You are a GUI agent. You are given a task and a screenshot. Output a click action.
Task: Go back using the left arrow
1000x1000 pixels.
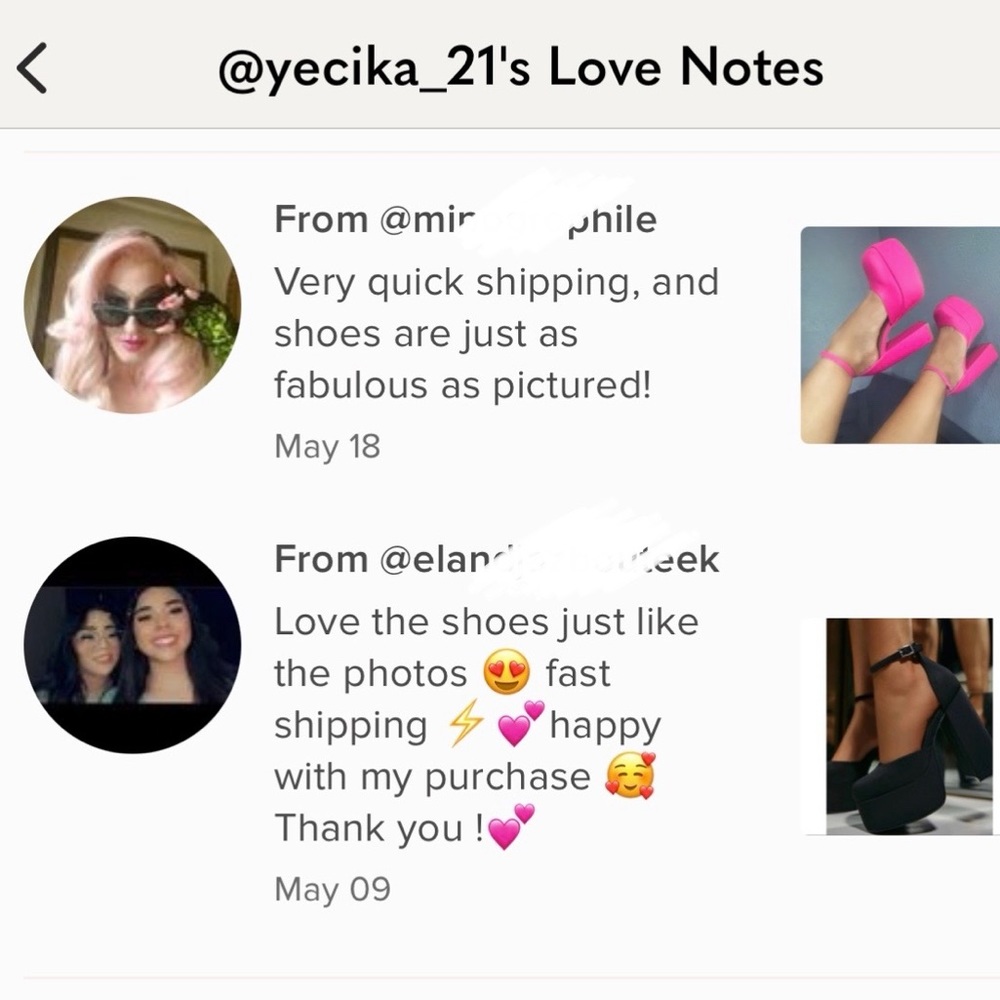click(32, 68)
